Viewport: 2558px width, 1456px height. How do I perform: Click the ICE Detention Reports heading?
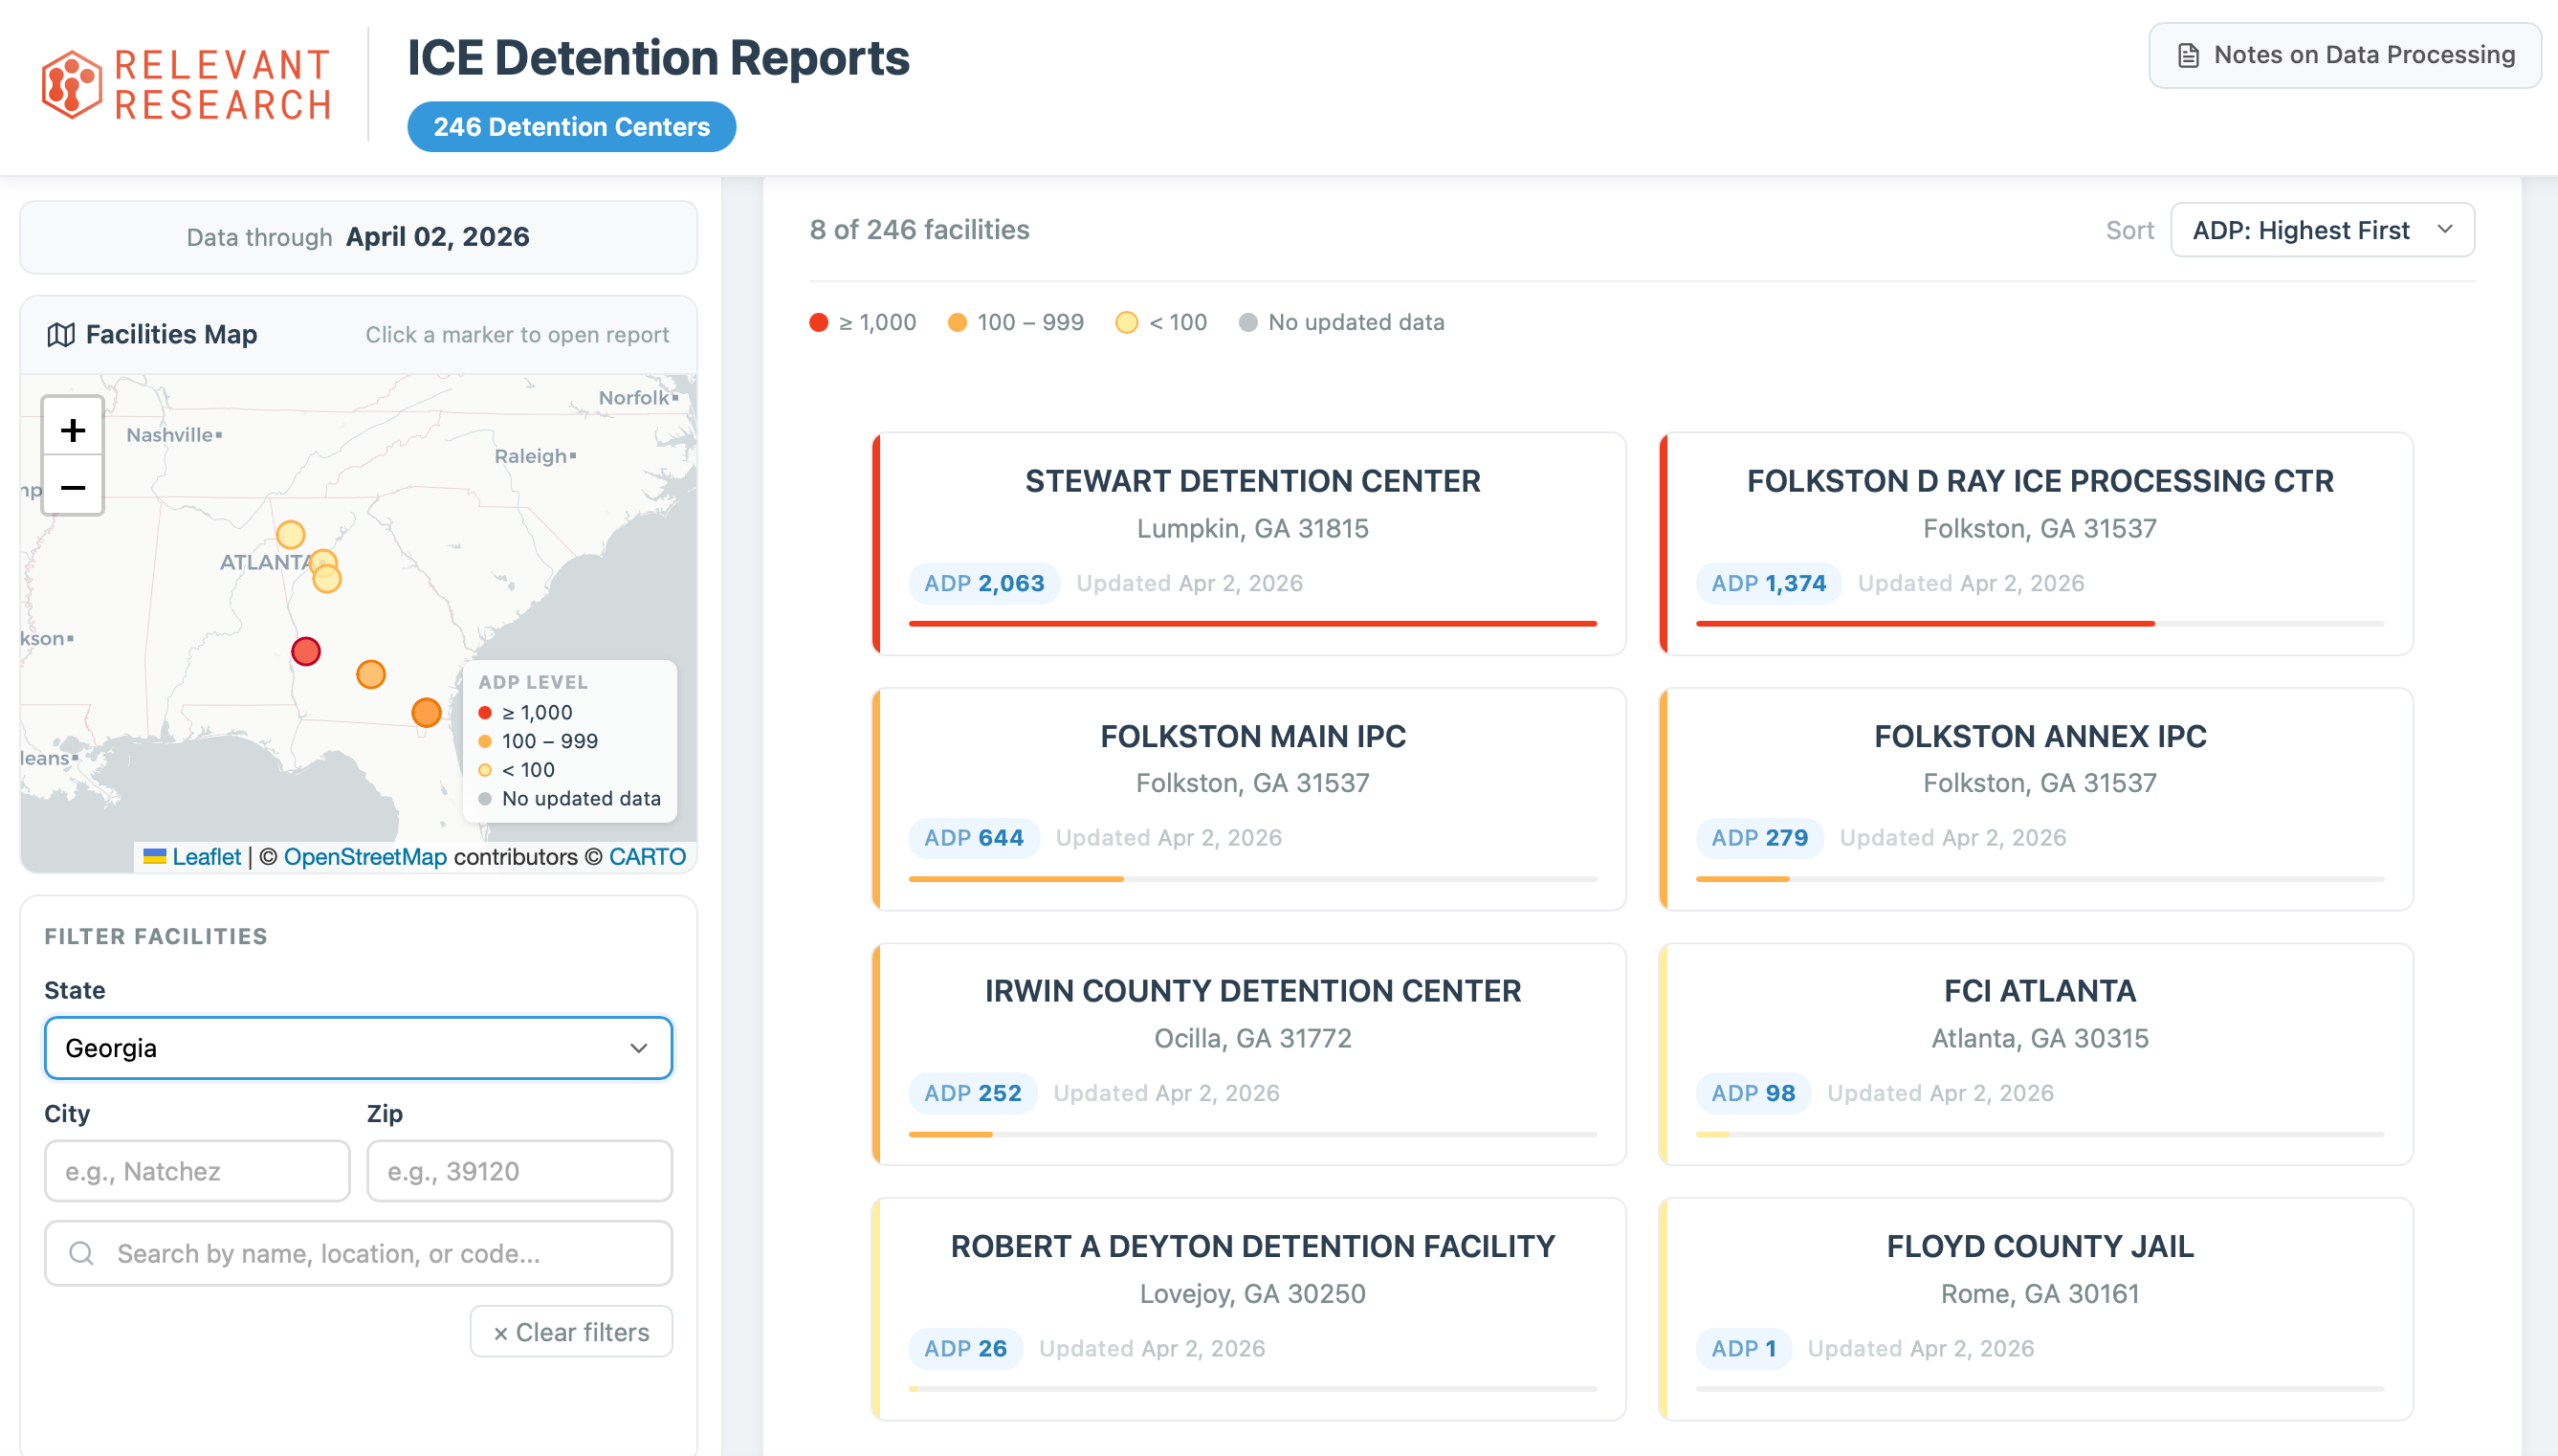658,58
